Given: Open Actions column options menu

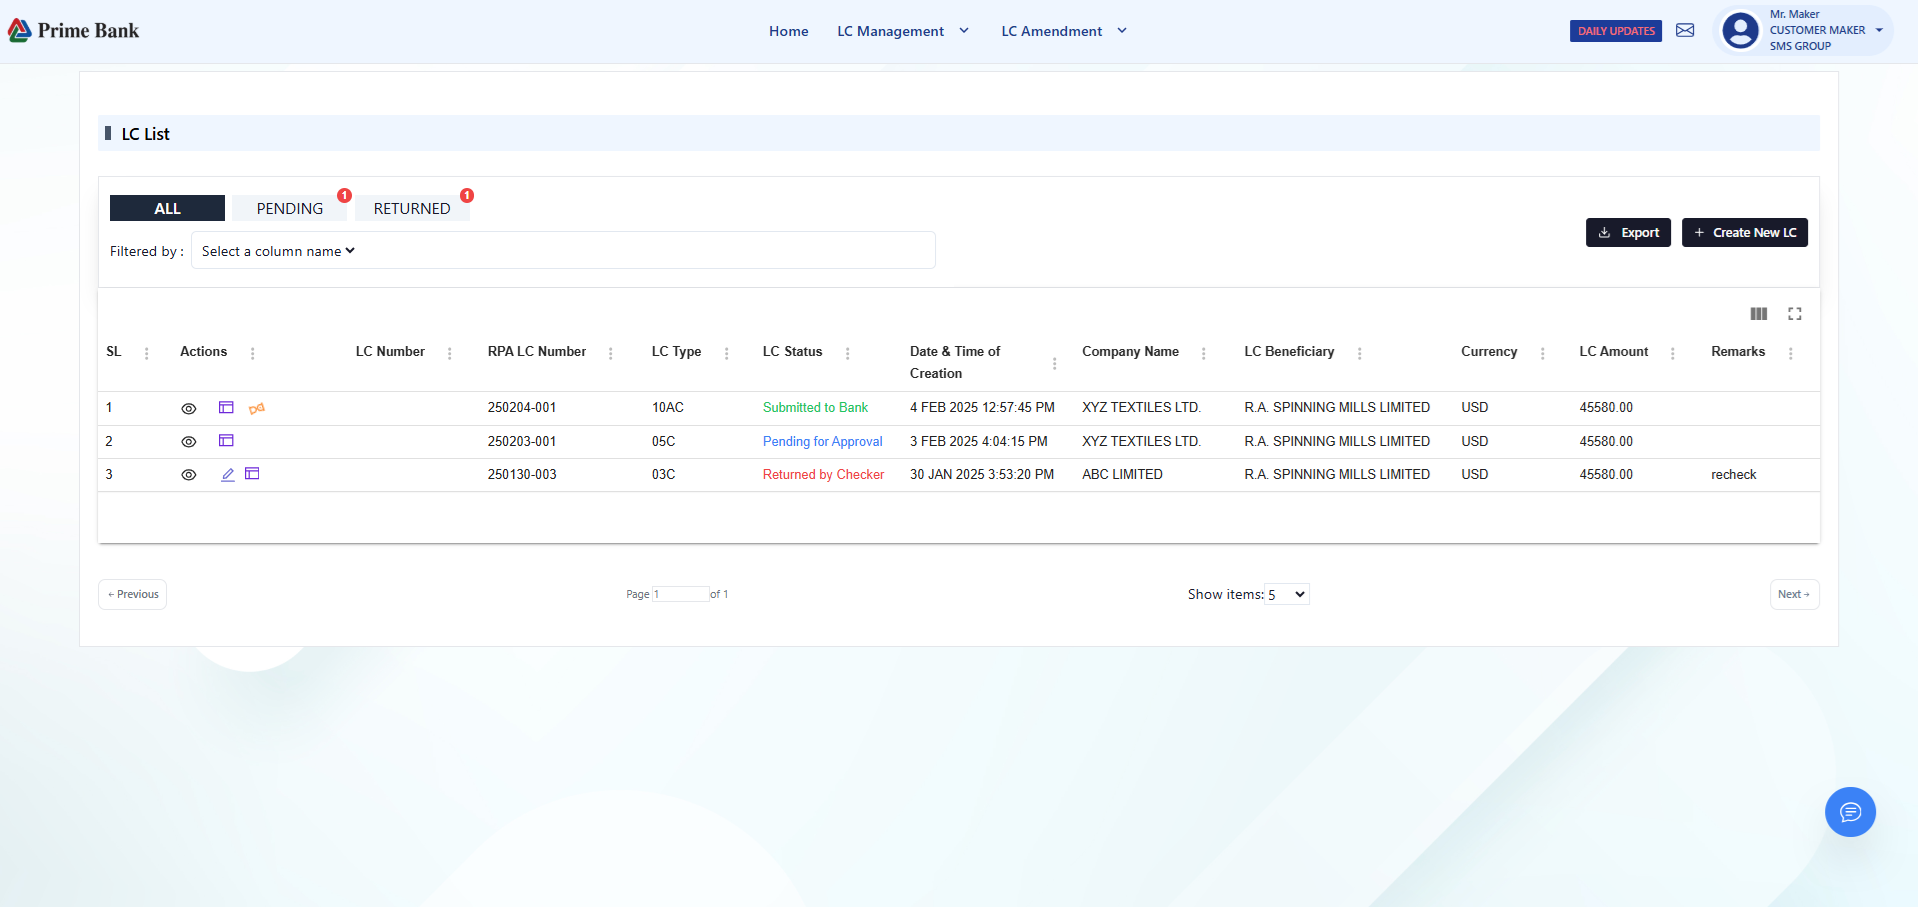Looking at the screenshot, I should click(x=252, y=353).
